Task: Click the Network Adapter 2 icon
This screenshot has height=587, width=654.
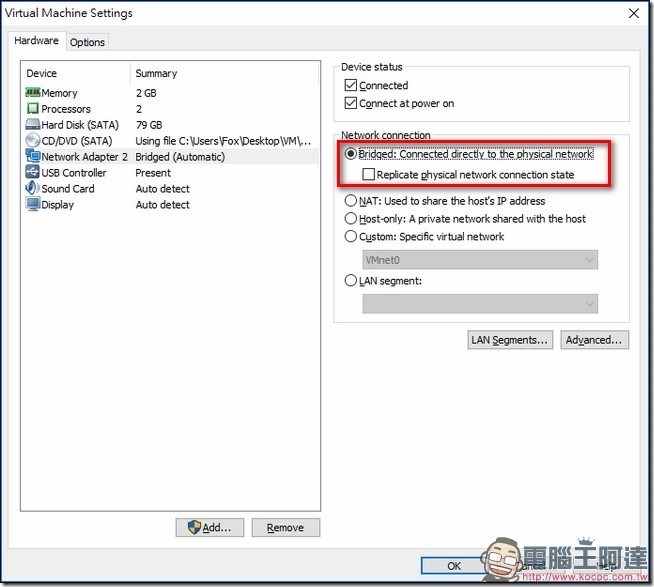Action: tap(33, 156)
